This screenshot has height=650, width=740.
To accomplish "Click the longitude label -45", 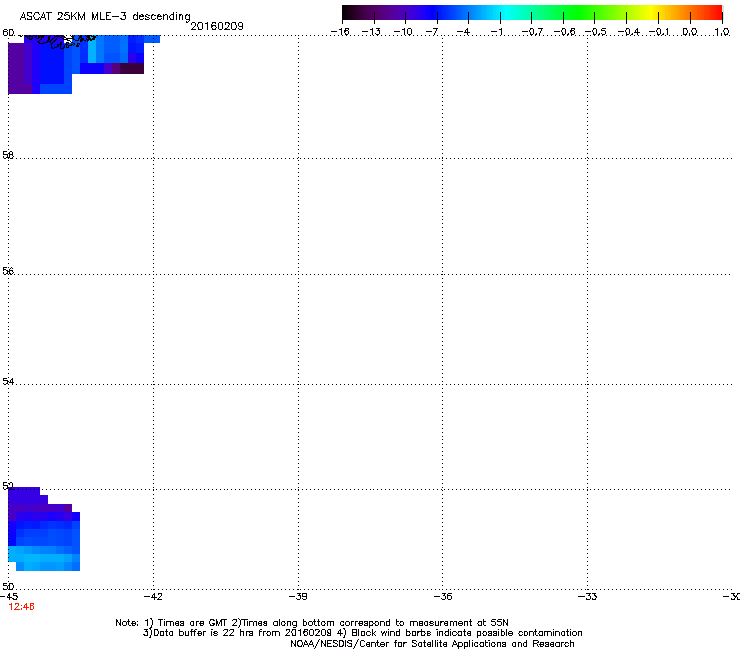I will (x=8, y=597).
